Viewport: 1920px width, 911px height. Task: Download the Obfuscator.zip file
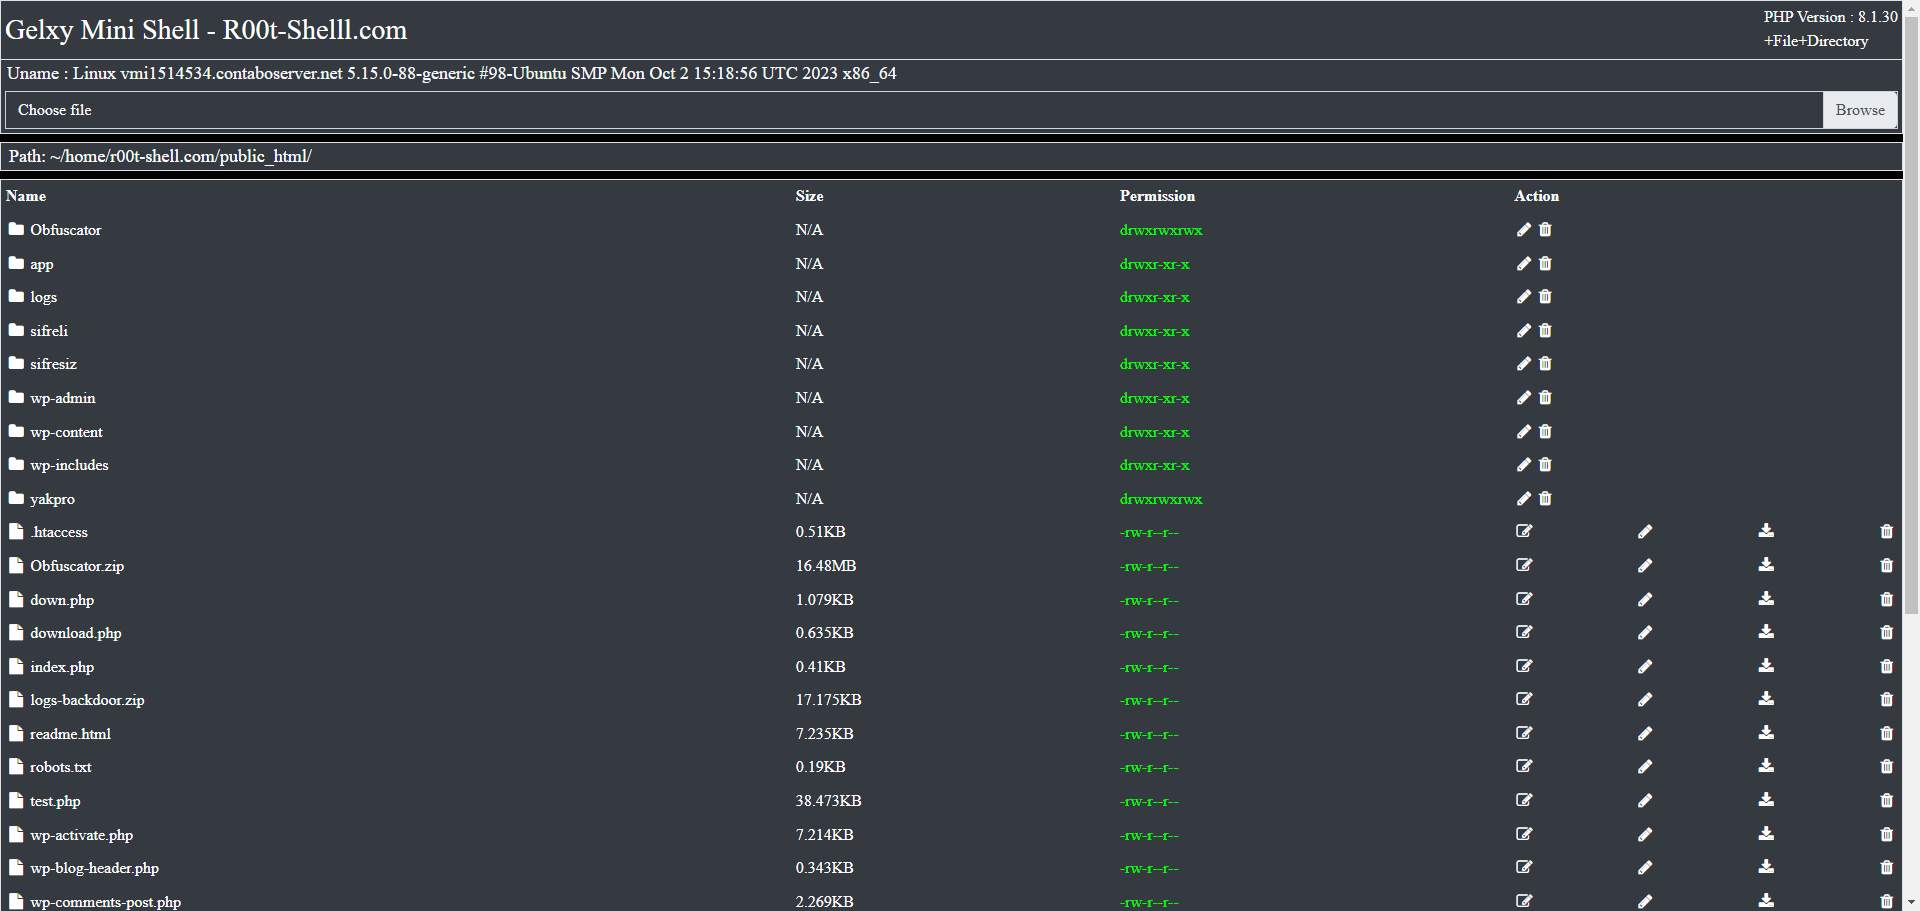1766,565
